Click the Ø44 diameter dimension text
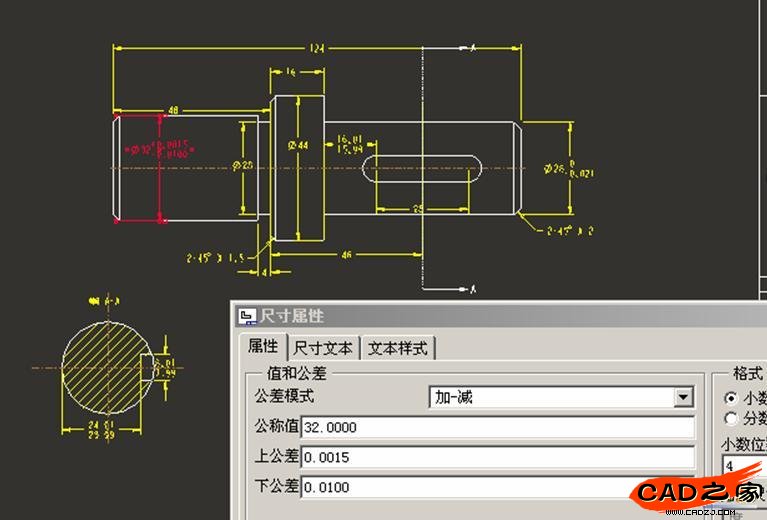Image resolution: width=767 pixels, height=520 pixels. click(x=298, y=145)
